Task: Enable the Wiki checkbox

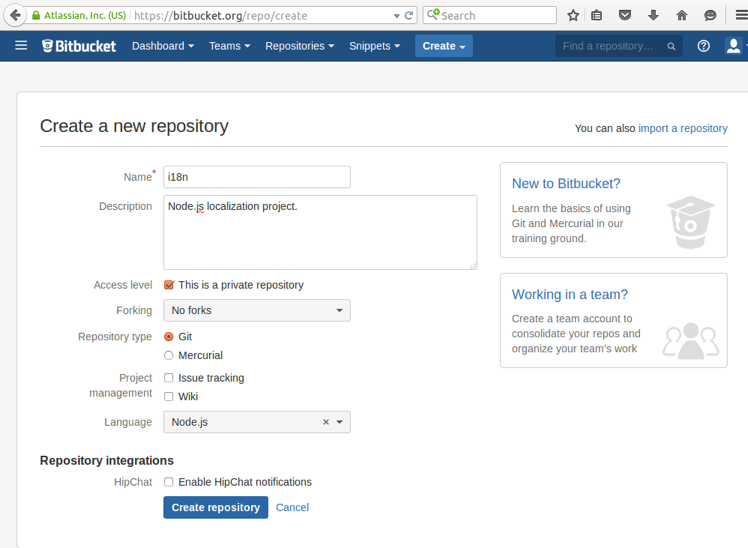Action: point(169,397)
